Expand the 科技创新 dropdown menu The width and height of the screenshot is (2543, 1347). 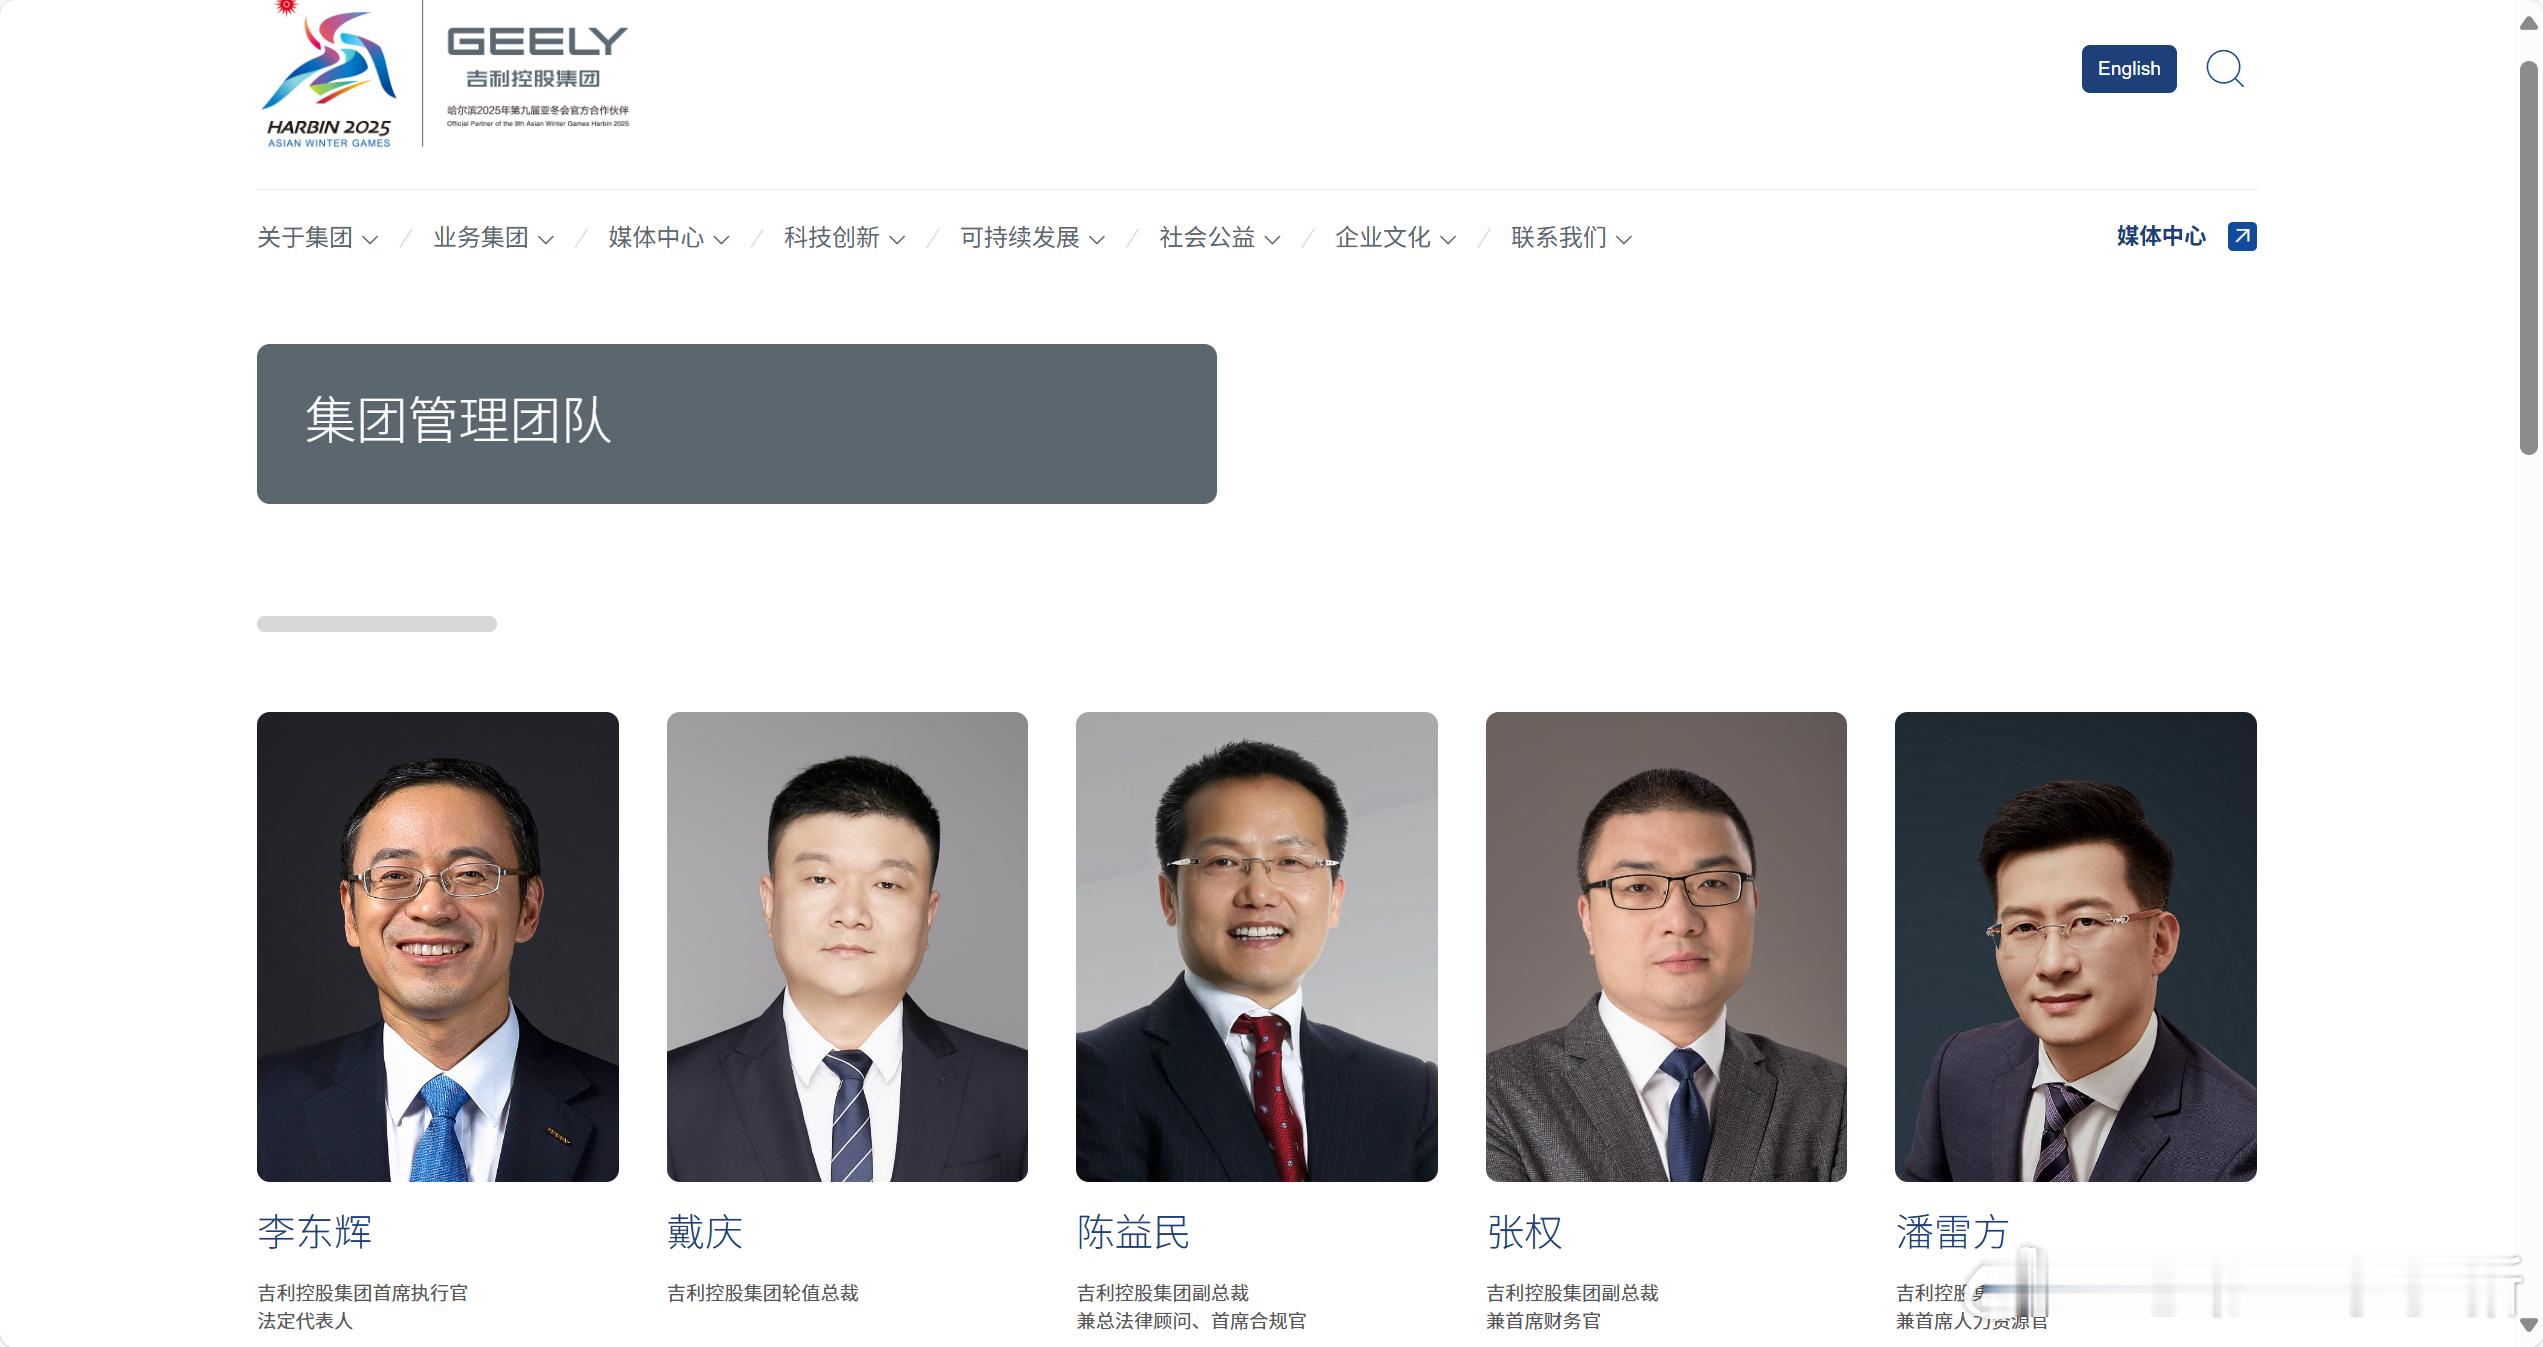point(844,238)
